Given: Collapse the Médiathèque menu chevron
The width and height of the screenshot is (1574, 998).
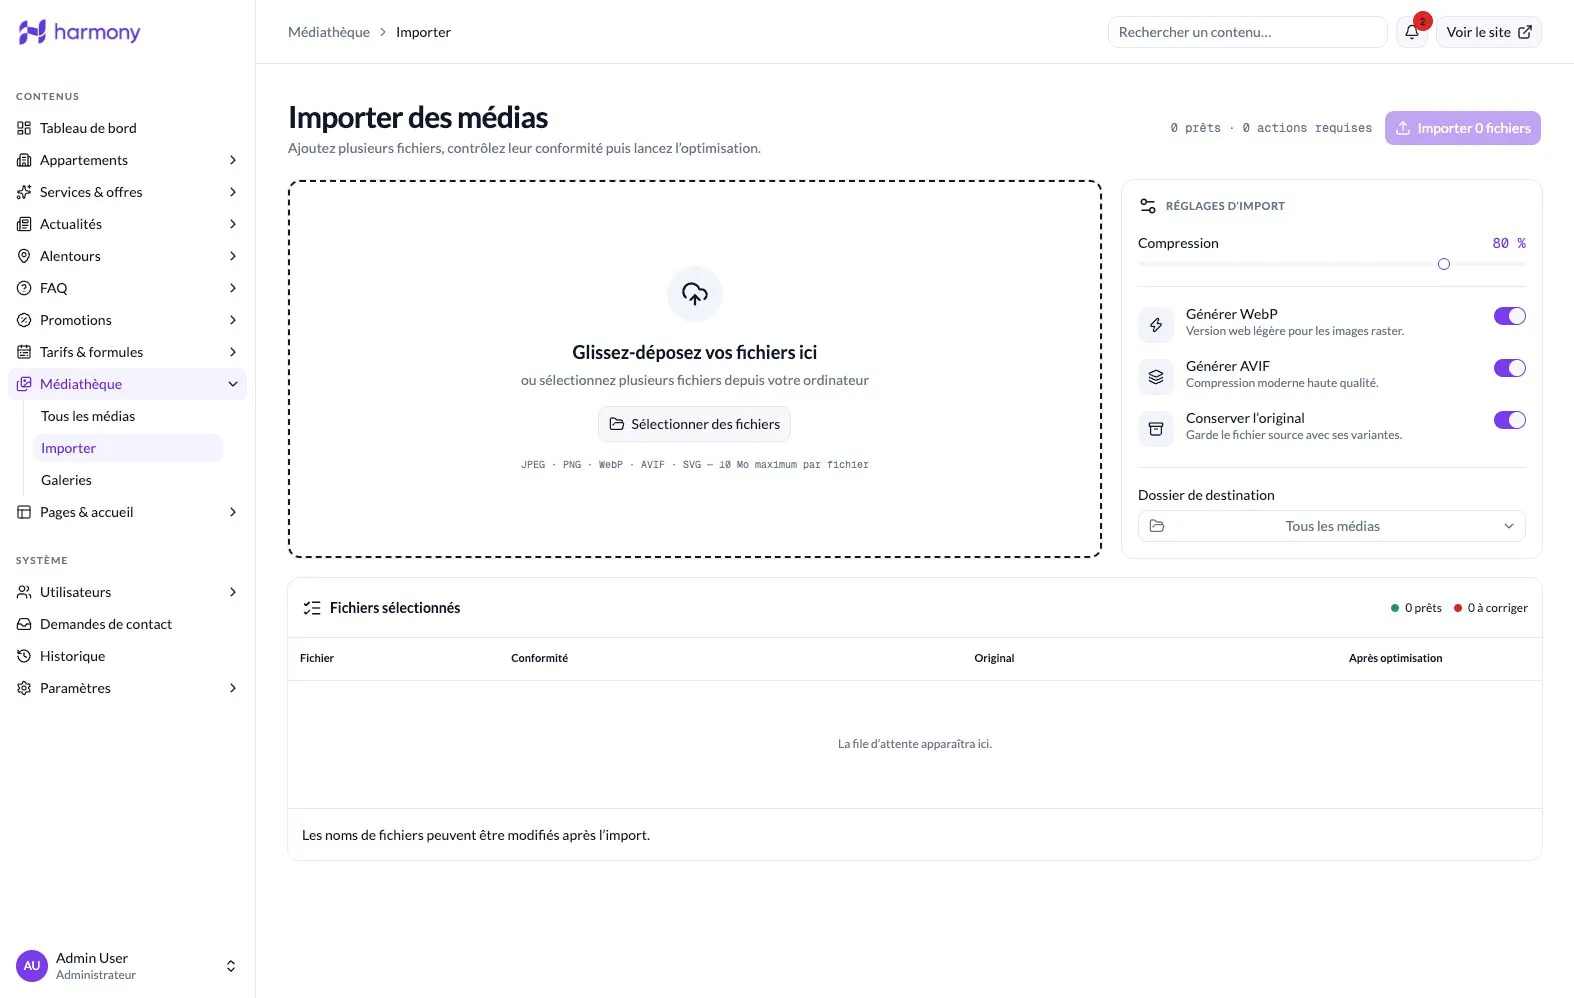Looking at the screenshot, I should point(233,384).
